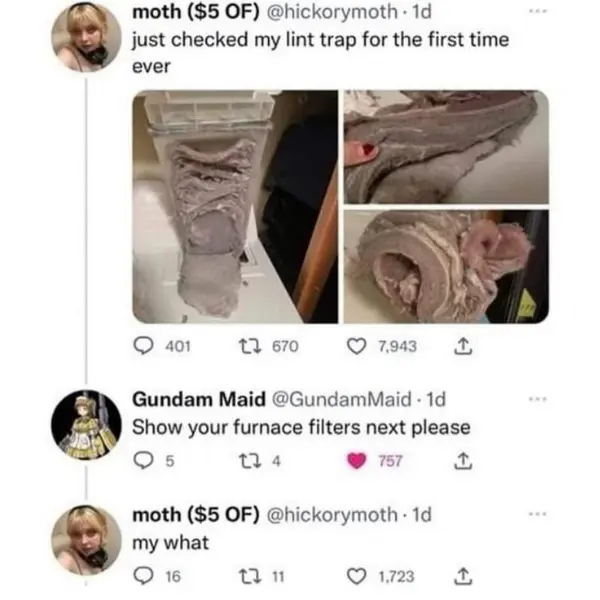
Task: Reply to Gundam Maid's furnace filters tweet
Action: (142, 461)
